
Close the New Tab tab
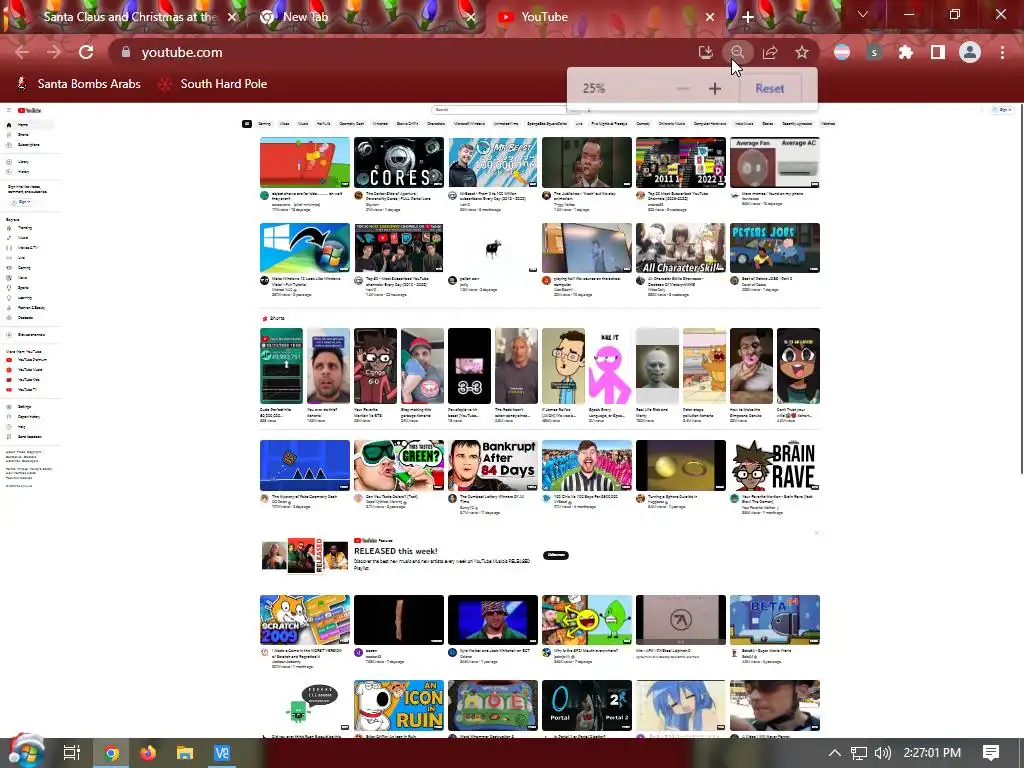pyautogui.click(x=471, y=17)
